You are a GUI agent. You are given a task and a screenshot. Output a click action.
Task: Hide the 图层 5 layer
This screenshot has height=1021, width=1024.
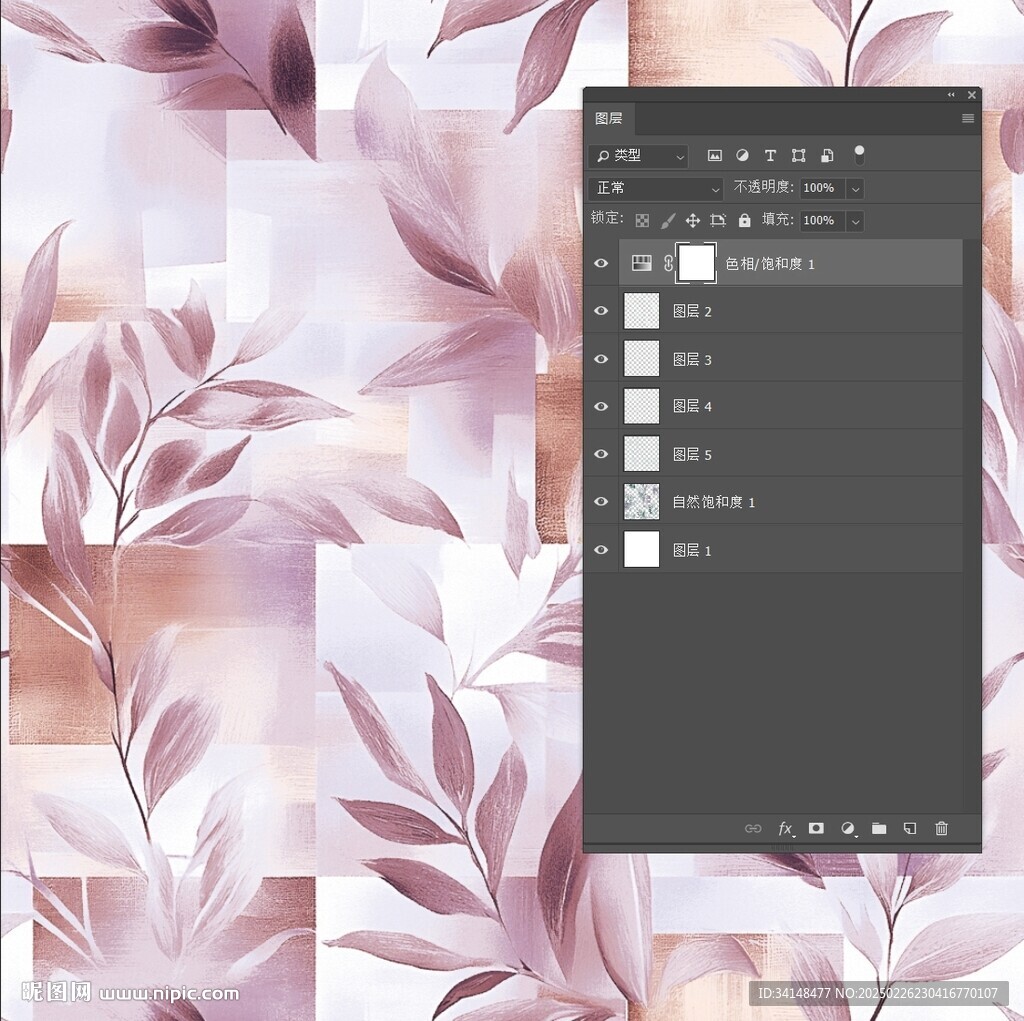coord(601,454)
